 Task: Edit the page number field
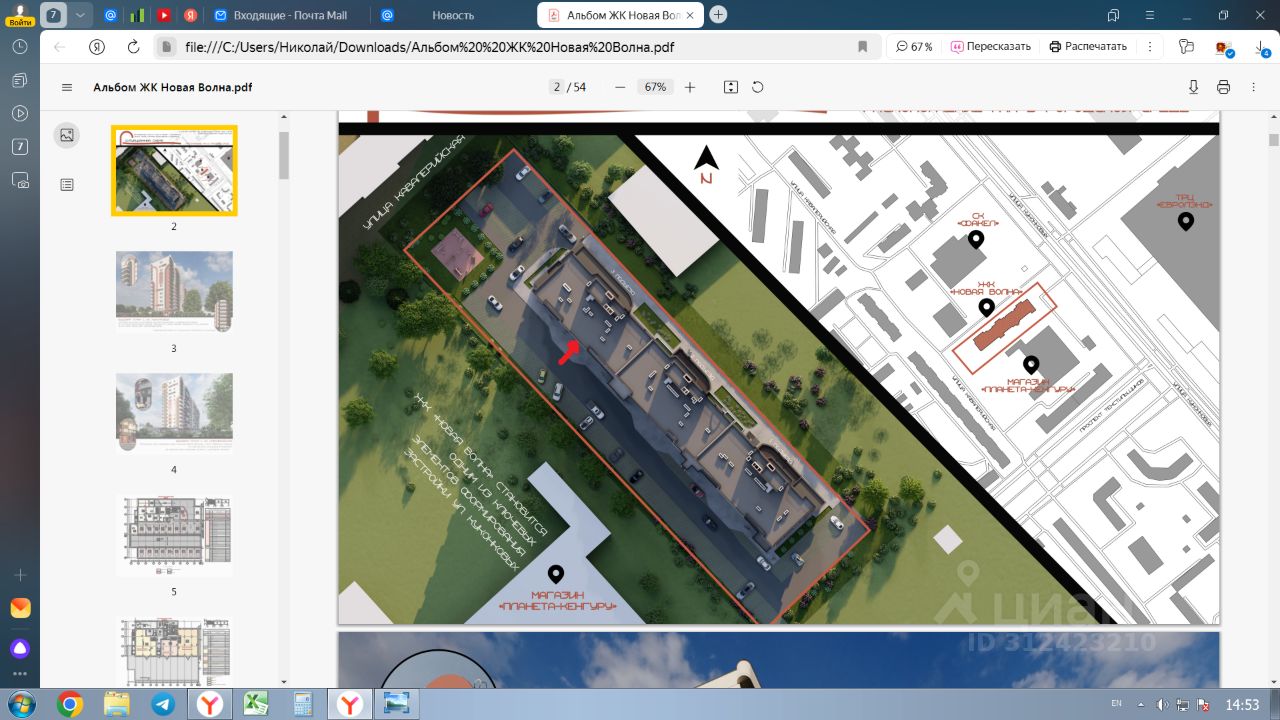[557, 87]
